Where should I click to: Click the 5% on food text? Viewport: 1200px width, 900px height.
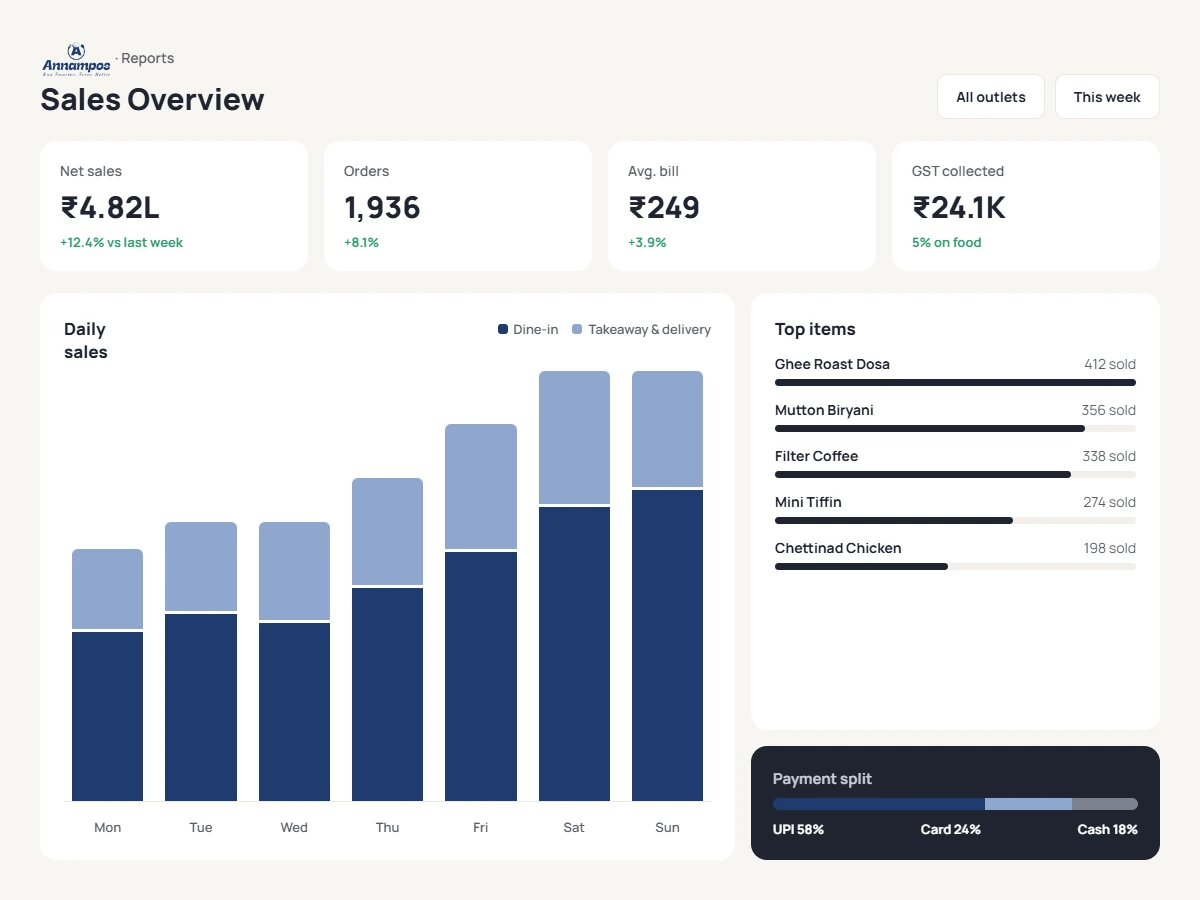click(946, 242)
